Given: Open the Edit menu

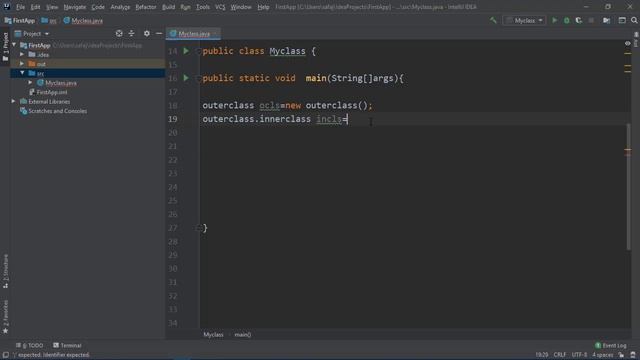Looking at the screenshot, I should point(36,7).
